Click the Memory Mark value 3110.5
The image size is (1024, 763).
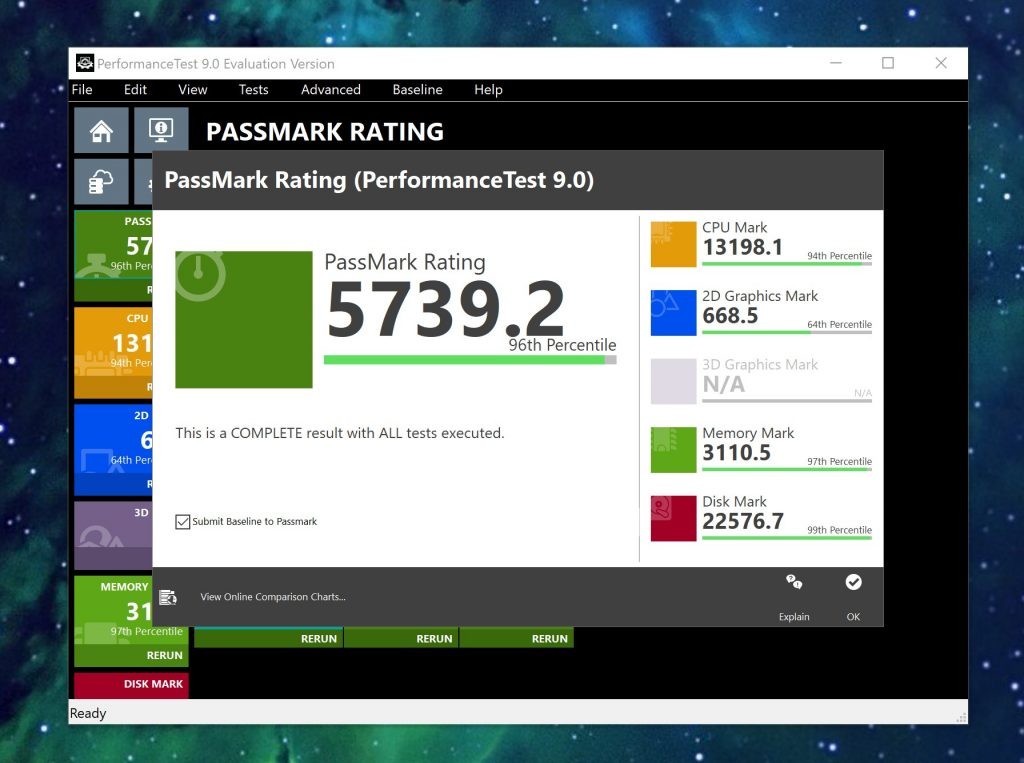point(737,453)
